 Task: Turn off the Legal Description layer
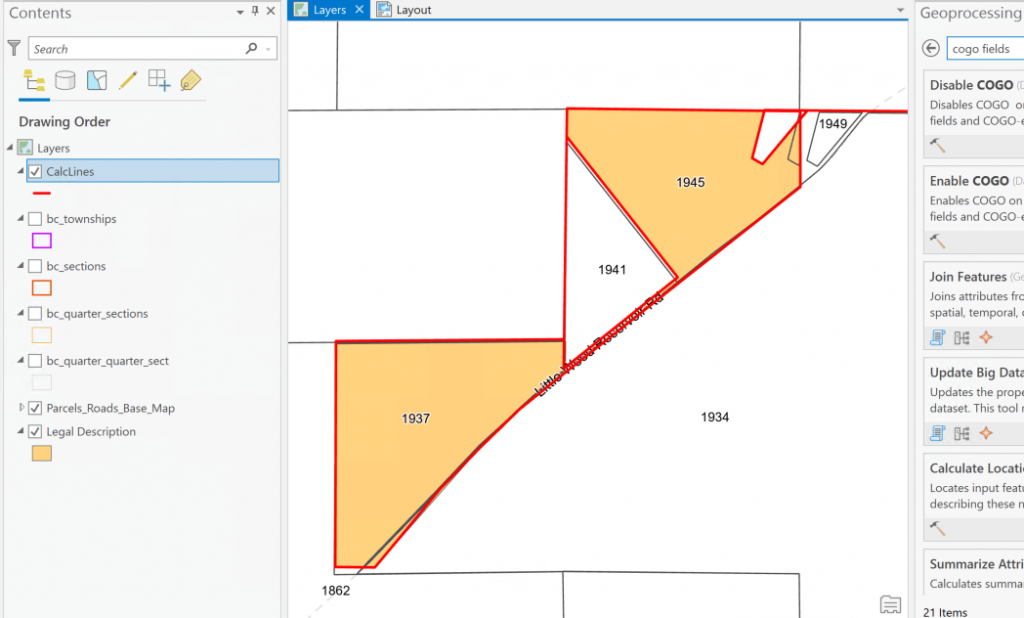[x=35, y=432]
